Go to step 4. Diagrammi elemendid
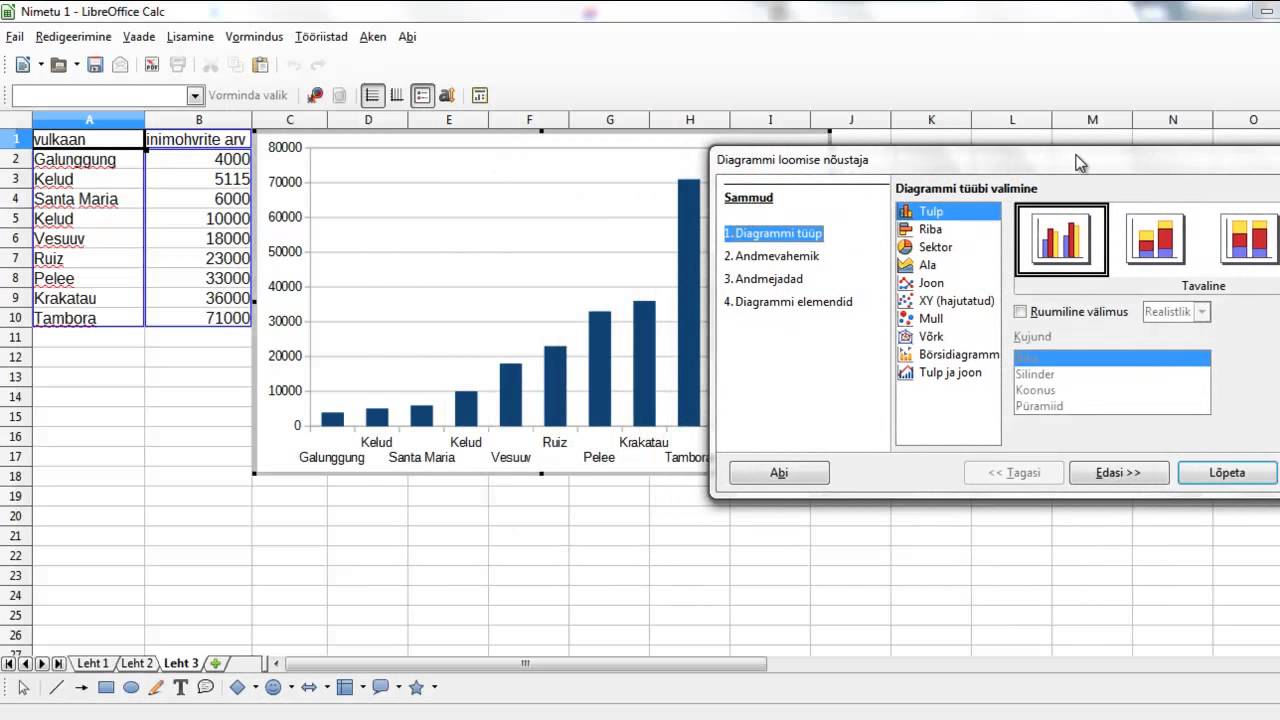Screen dimensions: 1280x720 click(x=788, y=301)
